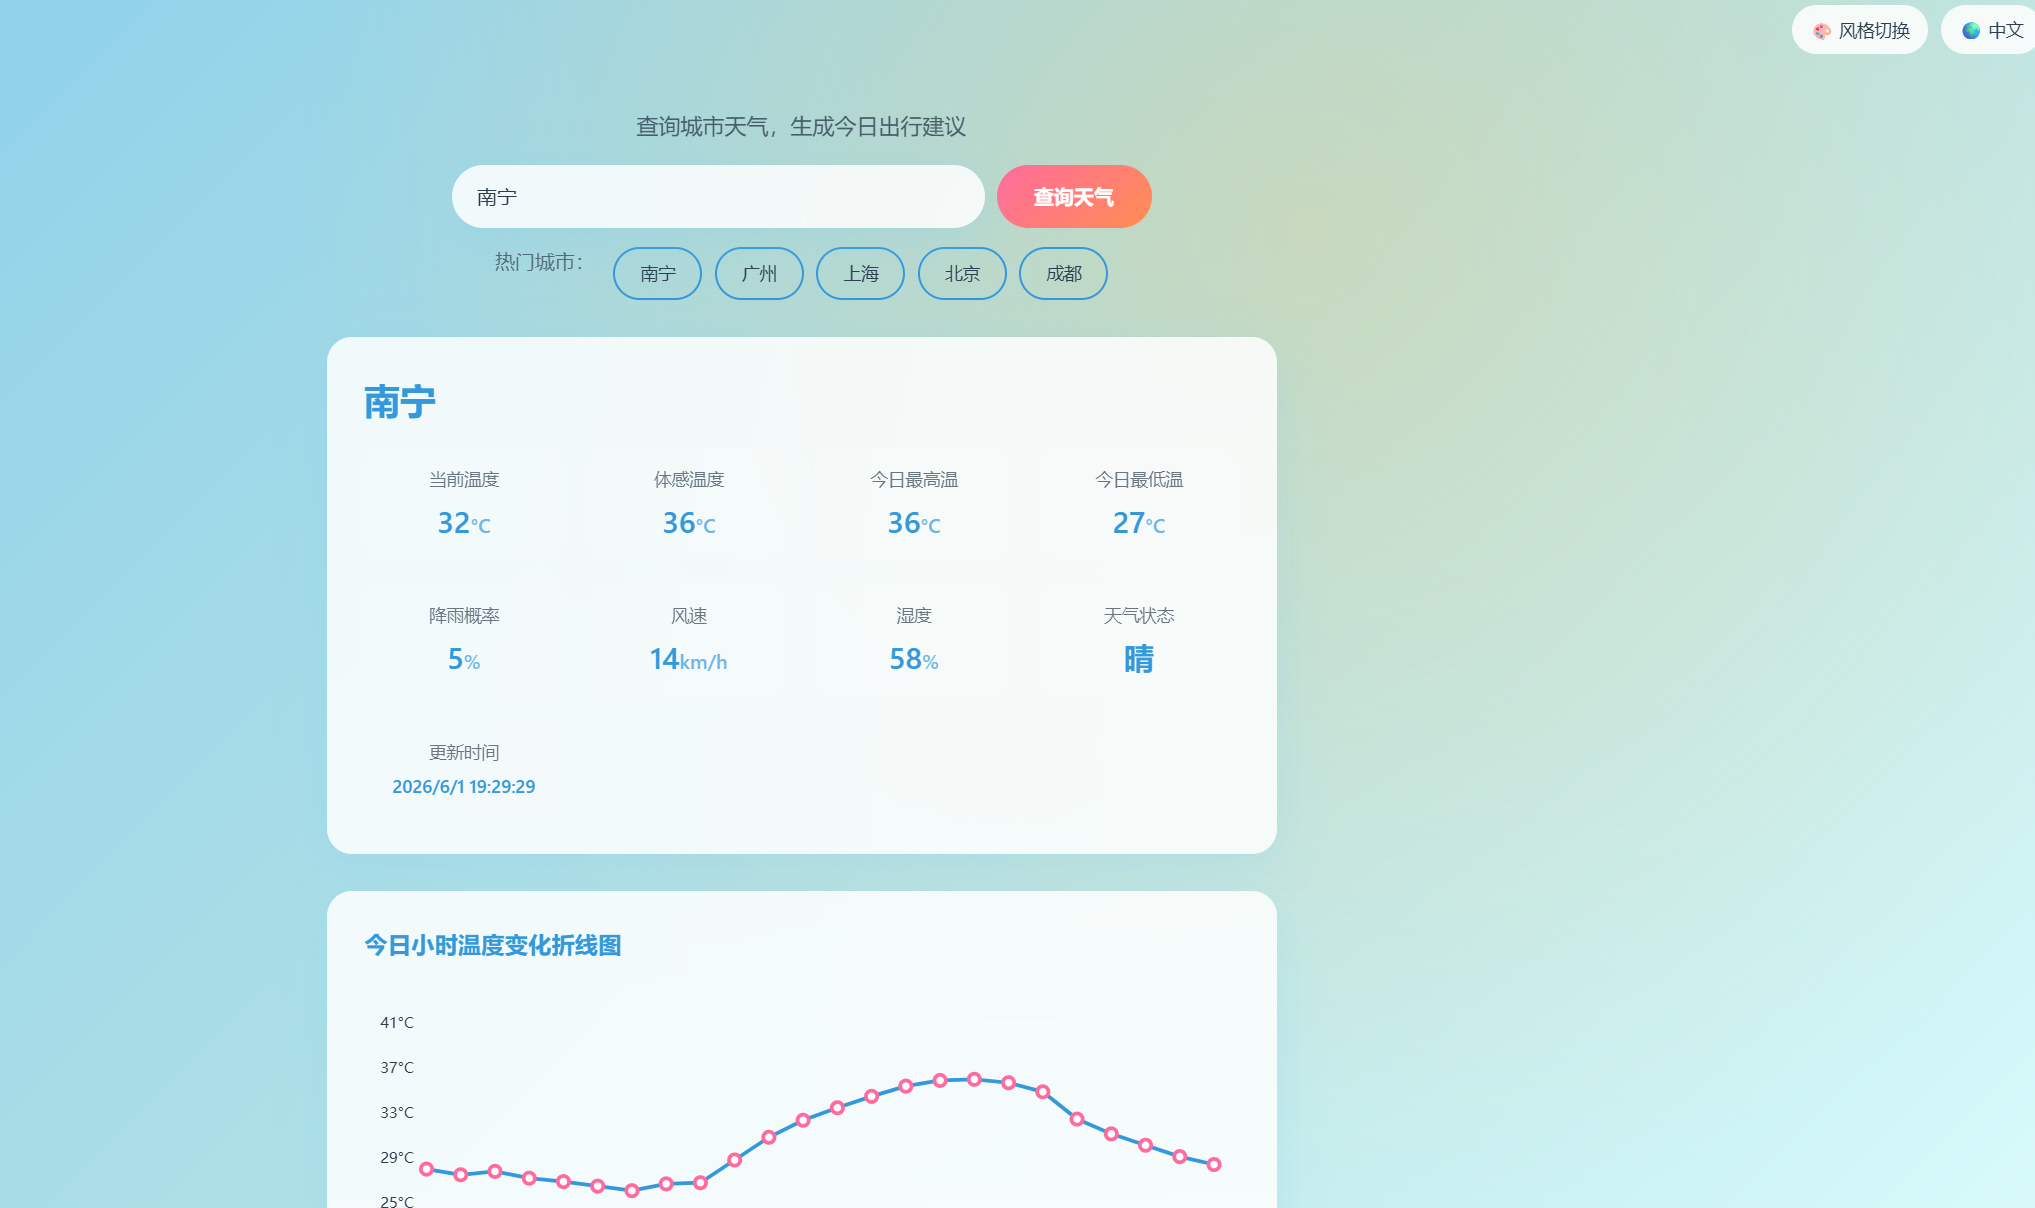Click the 风速 value 14km/h
Screen dimensions: 2035x1208
(x=688, y=659)
